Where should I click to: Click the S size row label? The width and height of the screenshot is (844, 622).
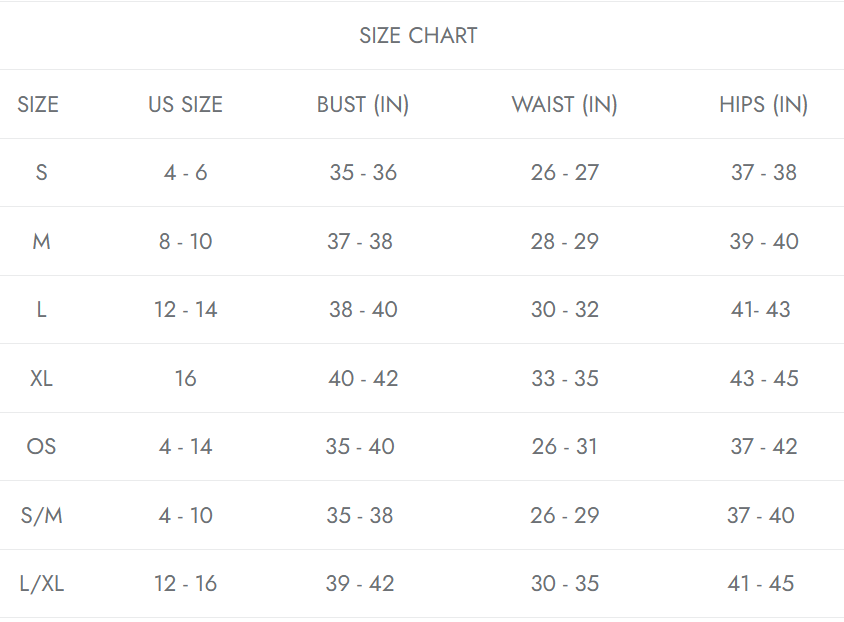[41, 172]
